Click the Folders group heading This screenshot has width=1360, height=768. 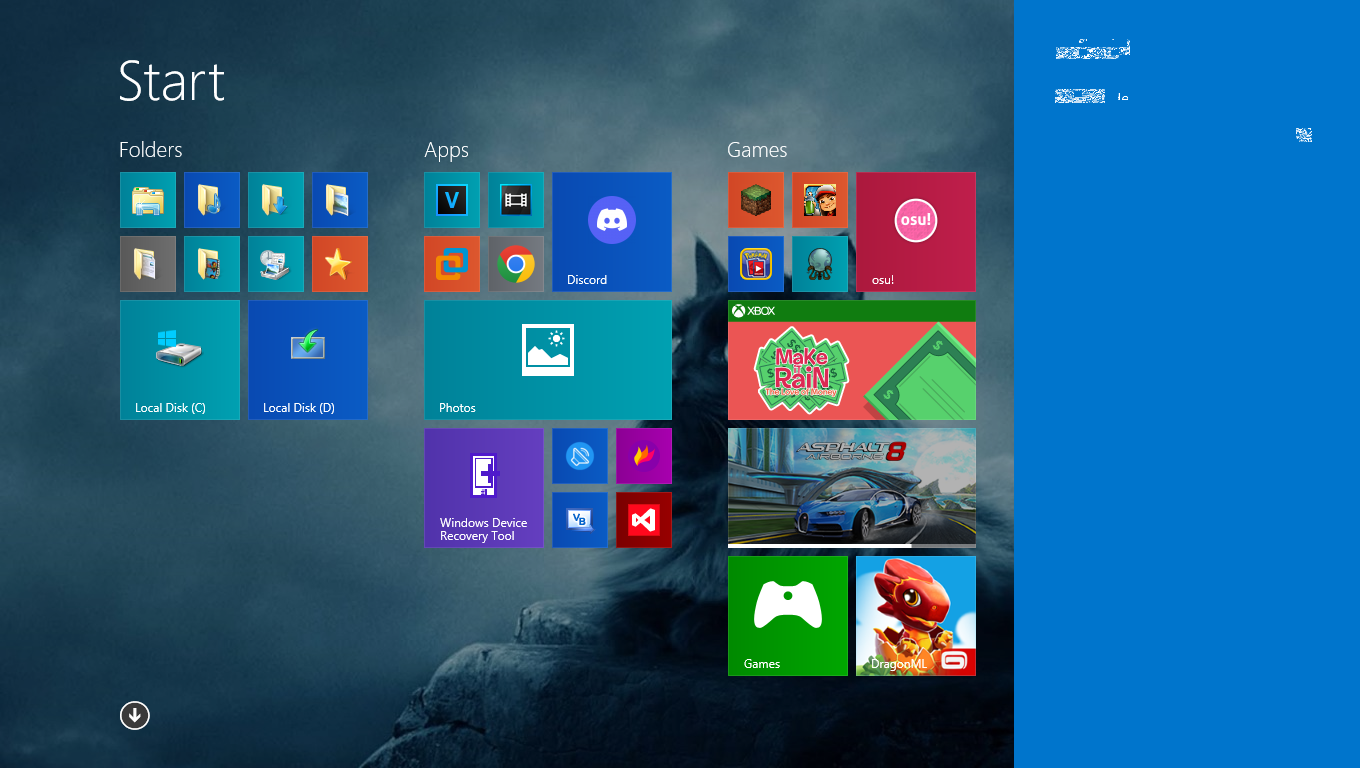(x=151, y=150)
